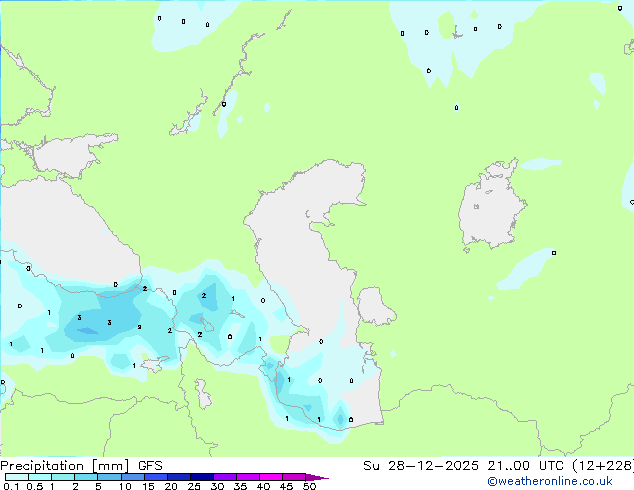
Task: Pick the legend swatch between 45 and 50
Action: (x=294, y=477)
